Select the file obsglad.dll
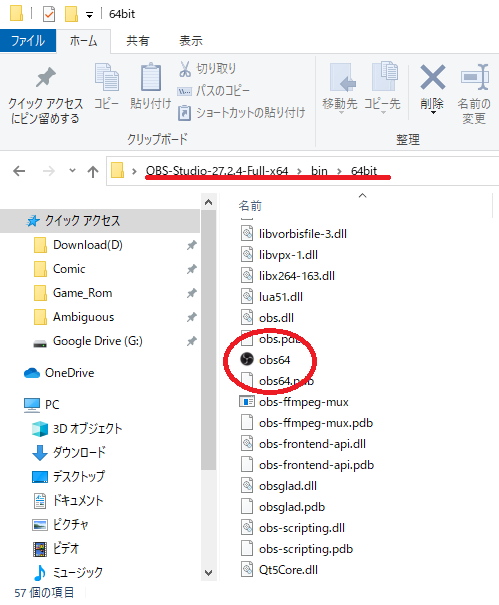 279,486
